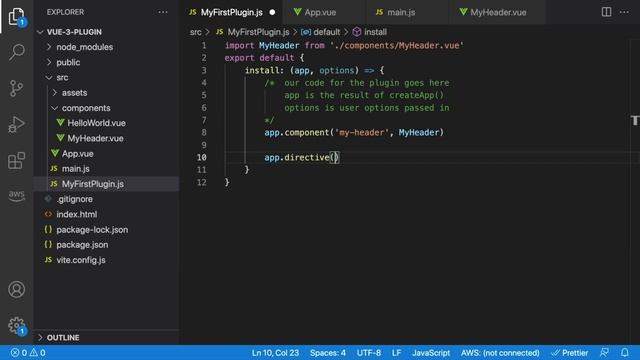Place cursor in app.directive() on line 10
Viewport: 640px width, 360px height.
(301, 157)
